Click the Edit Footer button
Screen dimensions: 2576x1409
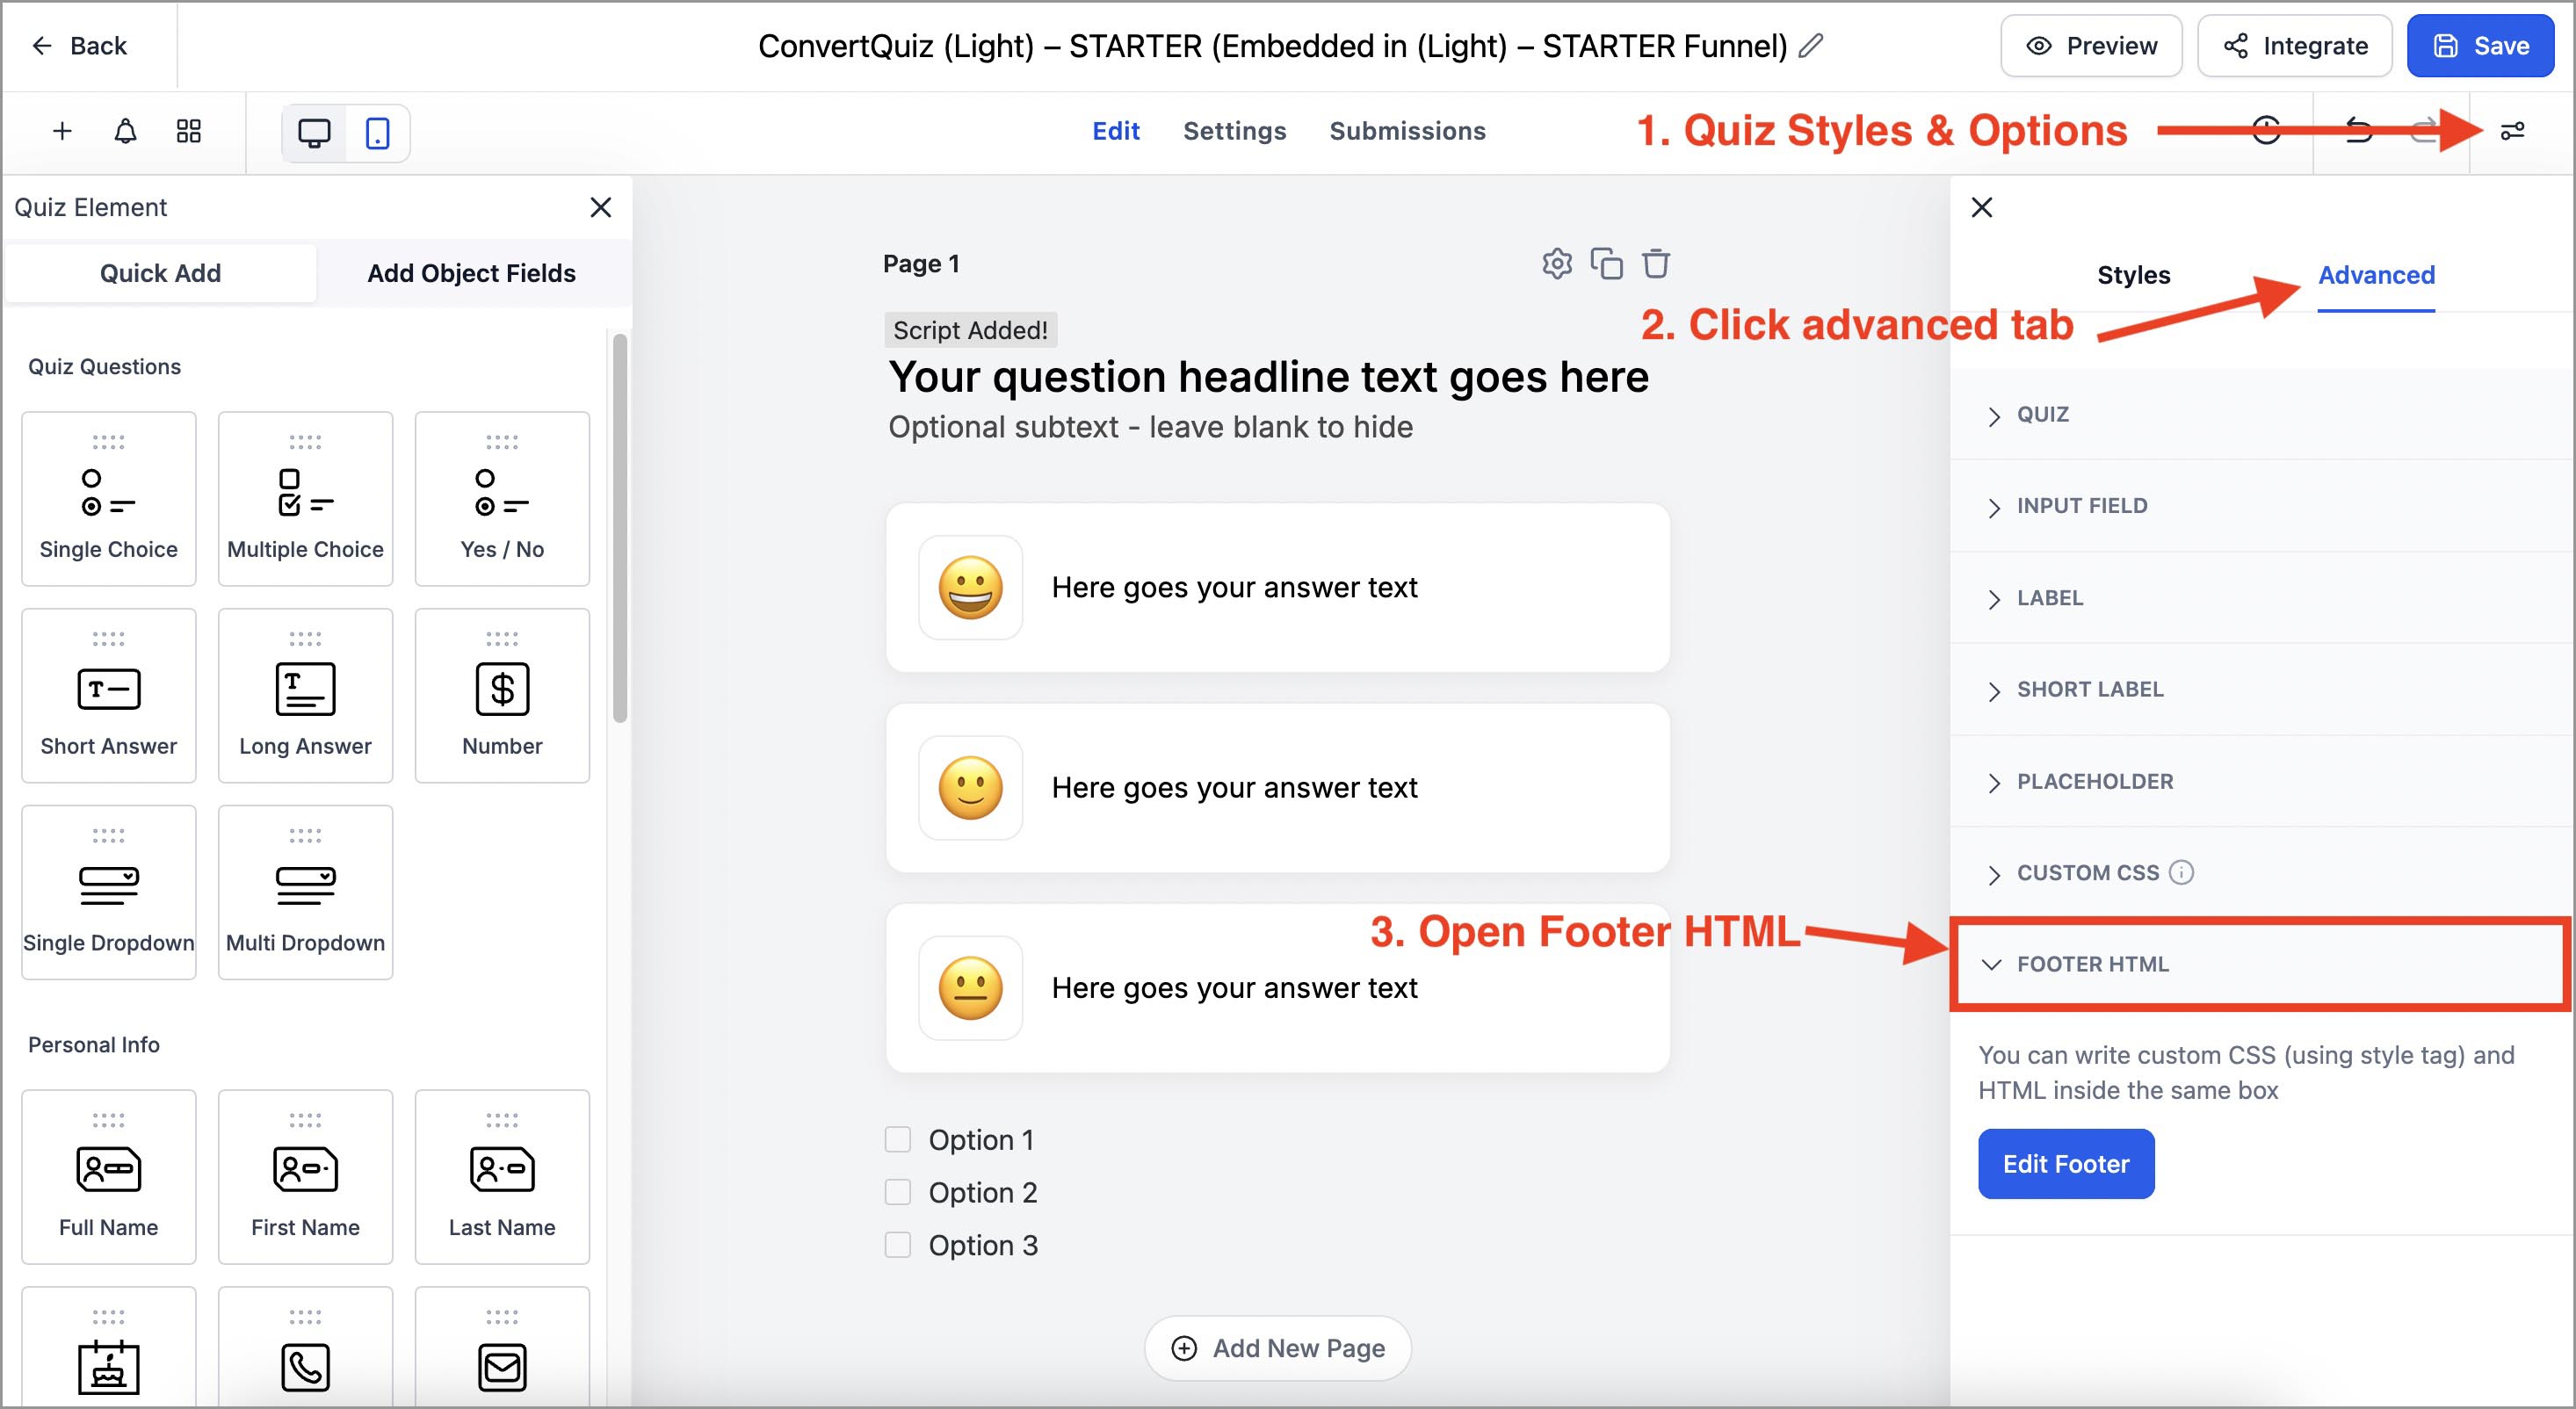click(2065, 1164)
